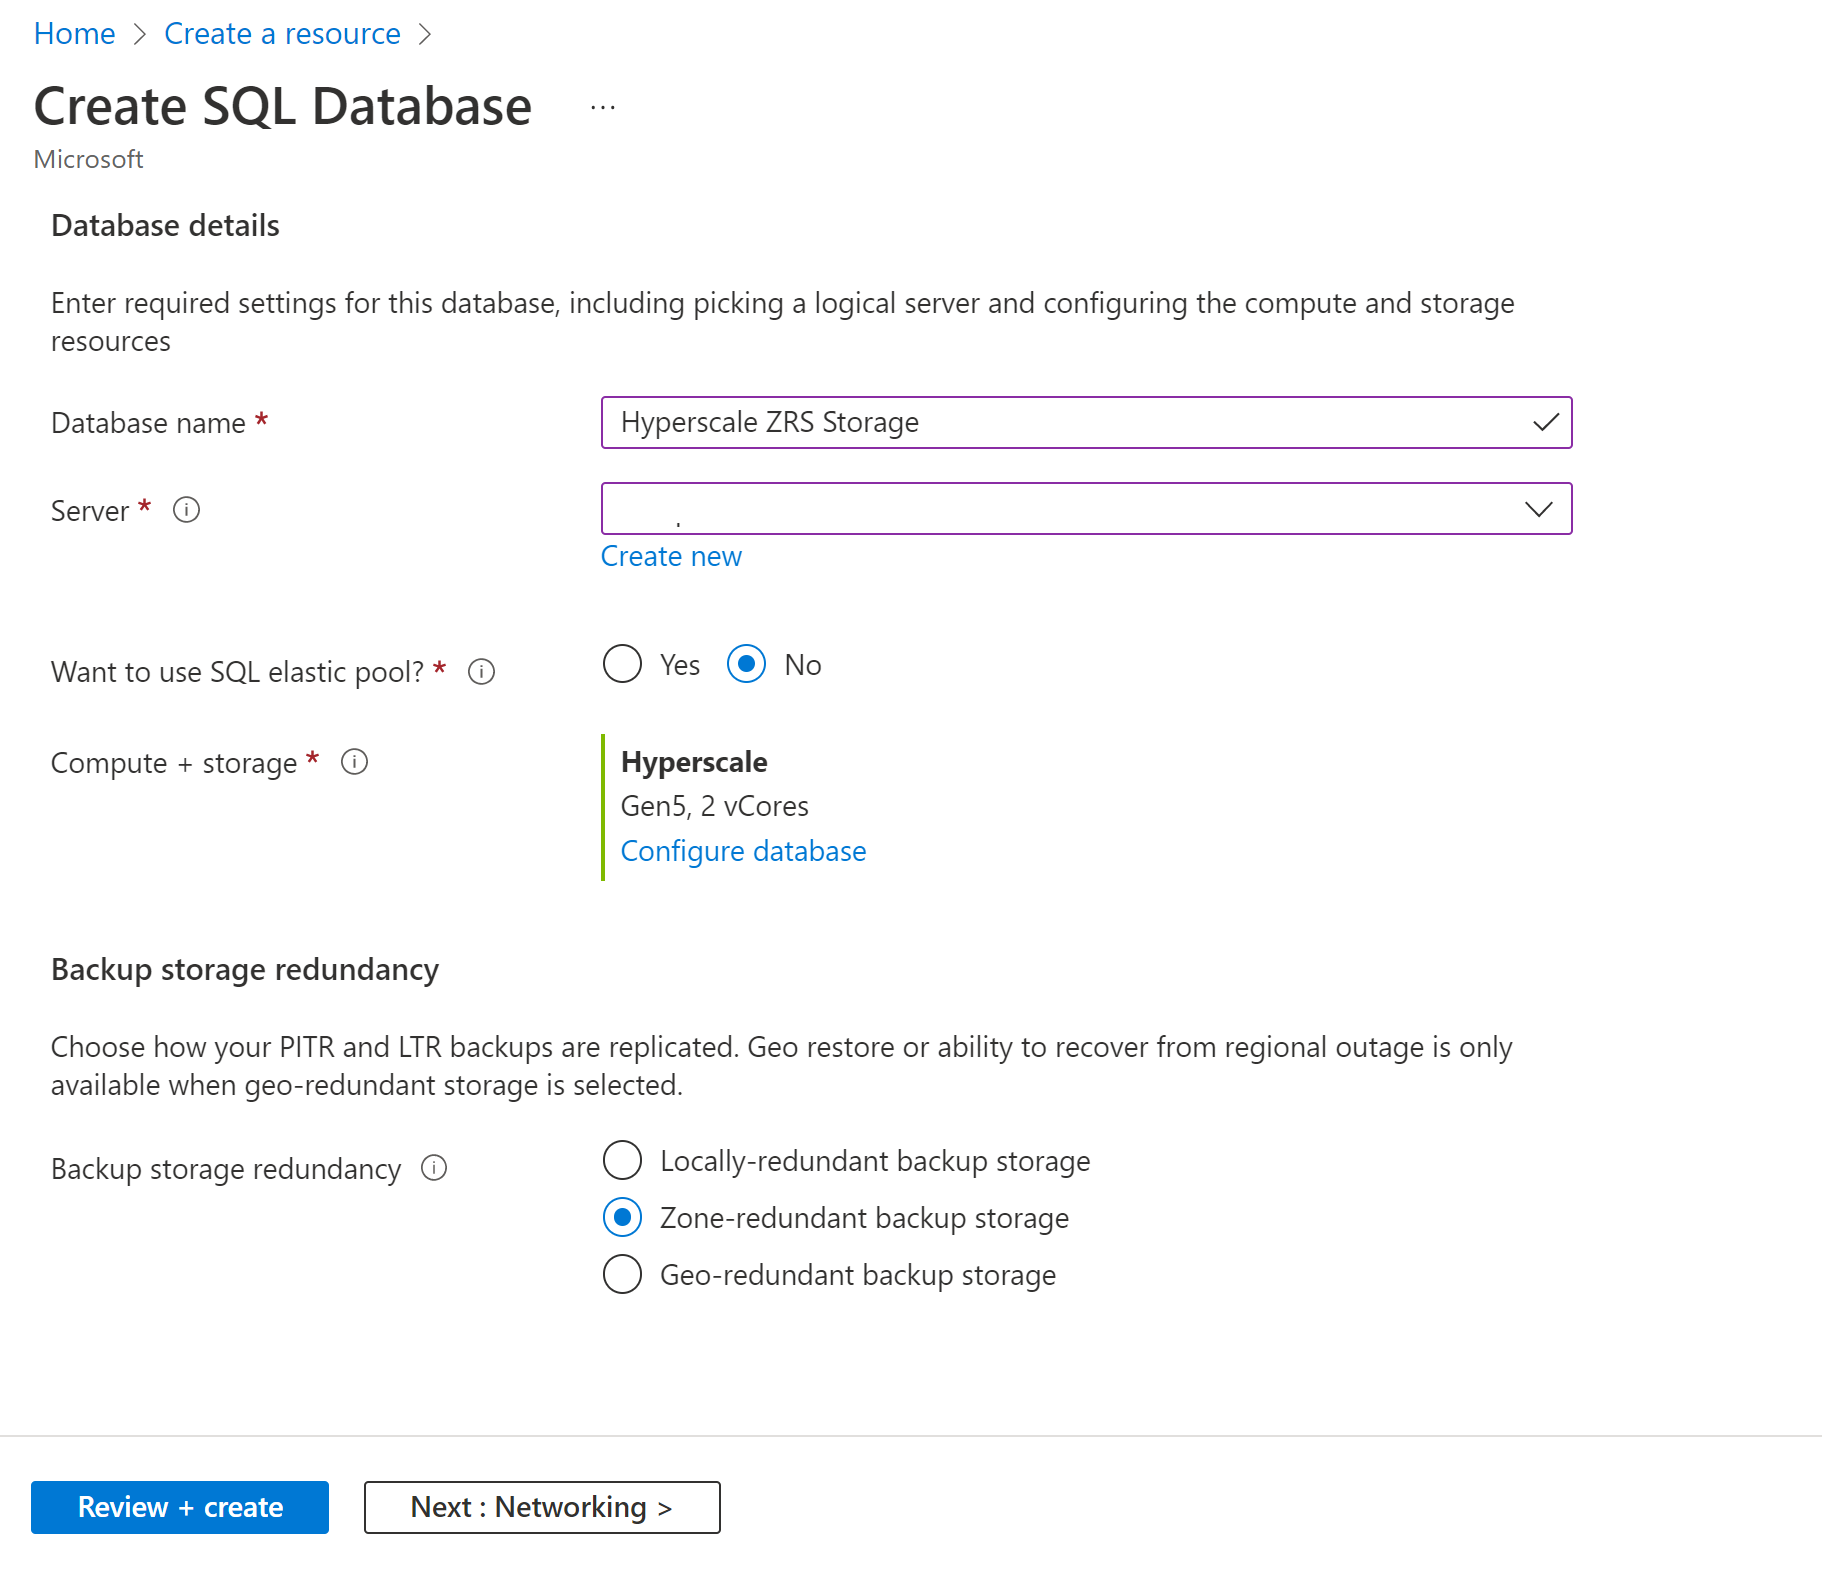Click the Database name text field
The image size is (1842, 1572).
1070,423
